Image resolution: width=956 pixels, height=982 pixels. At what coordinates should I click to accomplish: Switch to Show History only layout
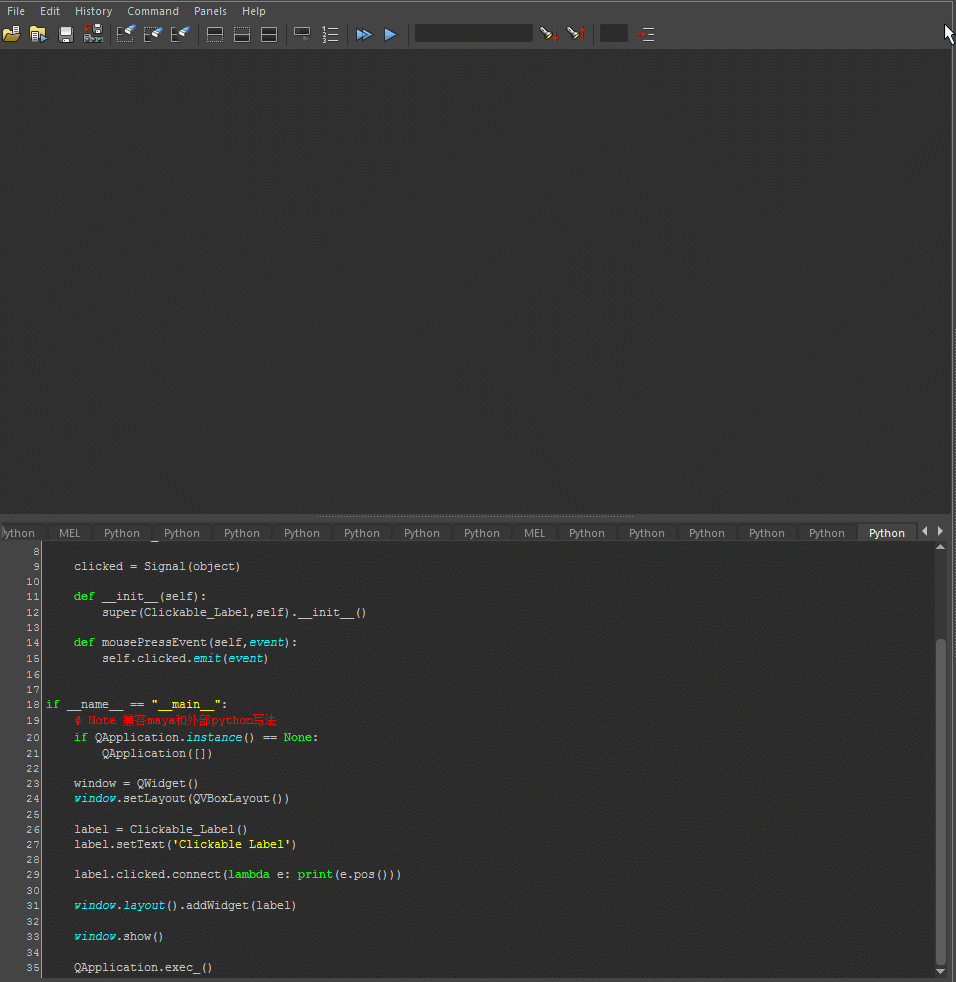tap(215, 34)
